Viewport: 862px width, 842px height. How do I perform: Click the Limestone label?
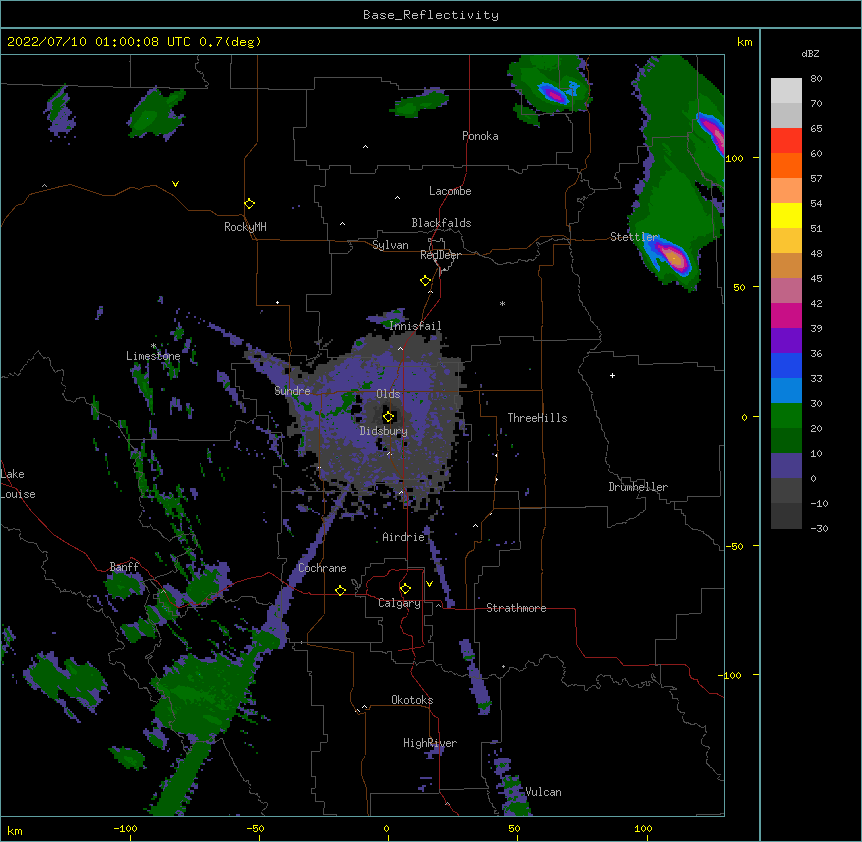pyautogui.click(x=153, y=356)
